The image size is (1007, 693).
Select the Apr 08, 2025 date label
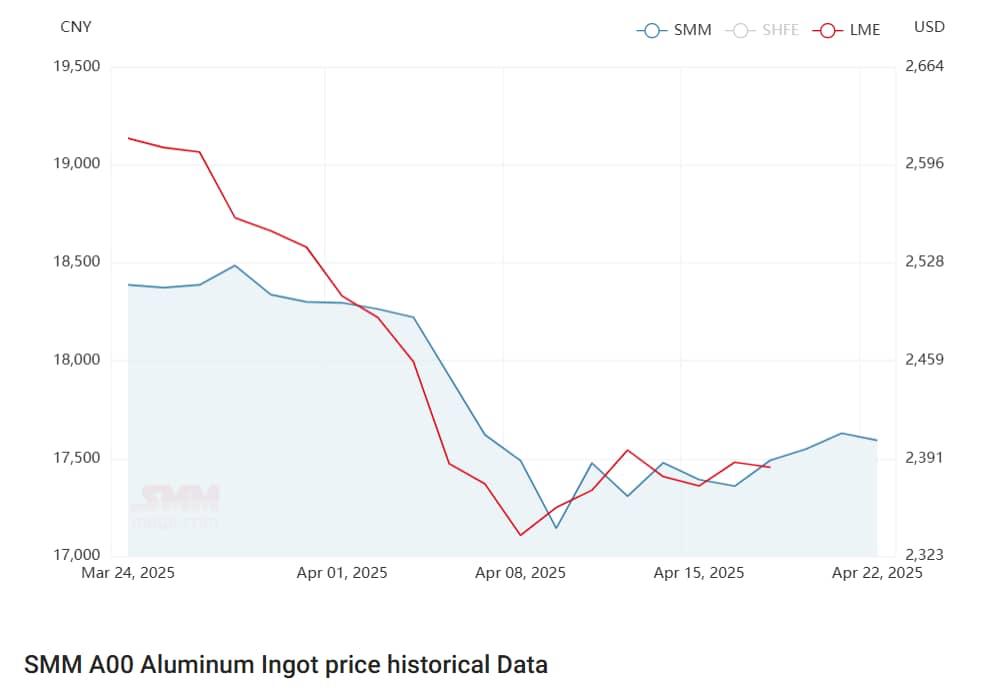tap(520, 573)
